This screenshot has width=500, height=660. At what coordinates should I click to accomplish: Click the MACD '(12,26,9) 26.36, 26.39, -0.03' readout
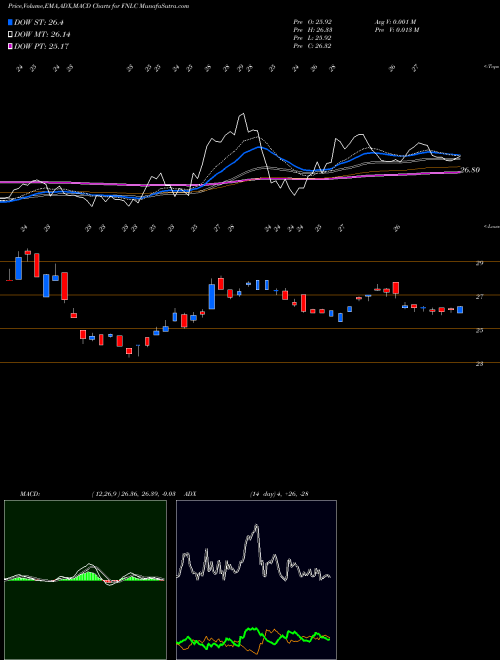[133, 494]
